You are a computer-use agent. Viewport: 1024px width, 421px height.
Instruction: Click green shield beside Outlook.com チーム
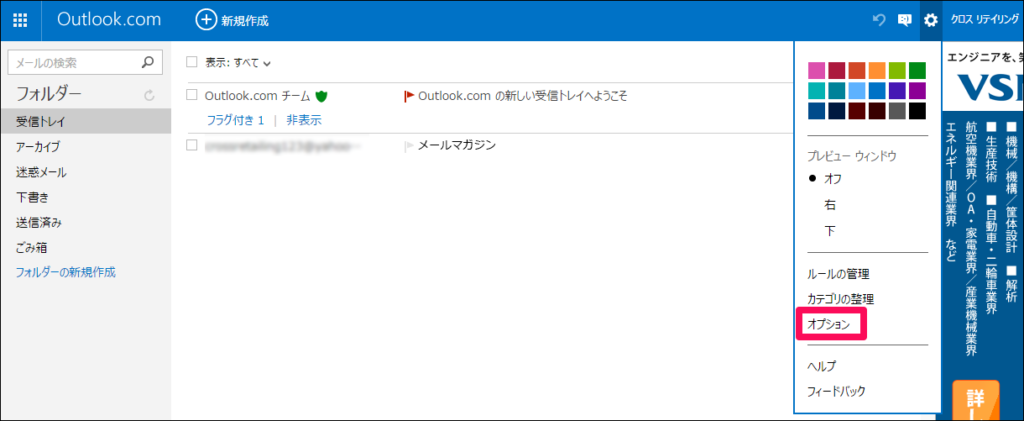[x=321, y=96]
